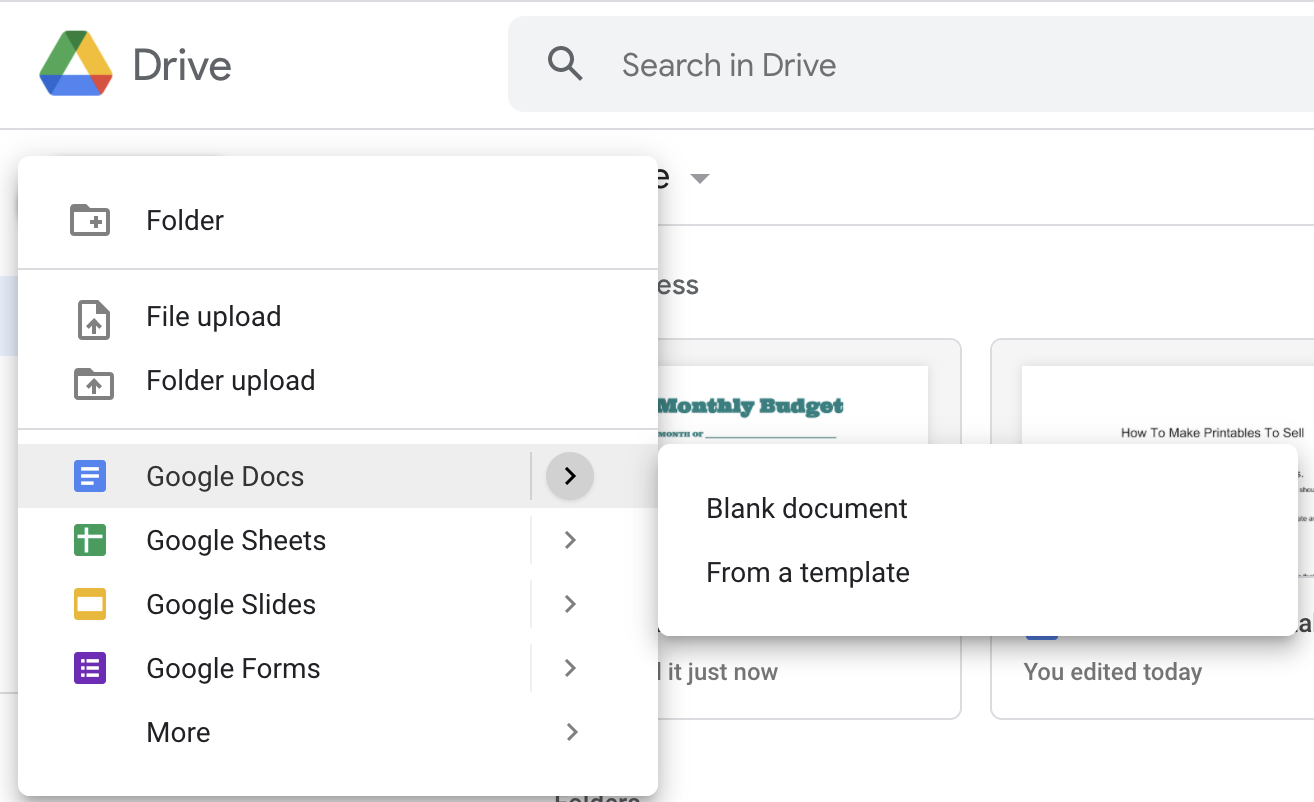Open the My Drive dropdown arrow
This screenshot has height=802, width=1314.
pos(700,179)
